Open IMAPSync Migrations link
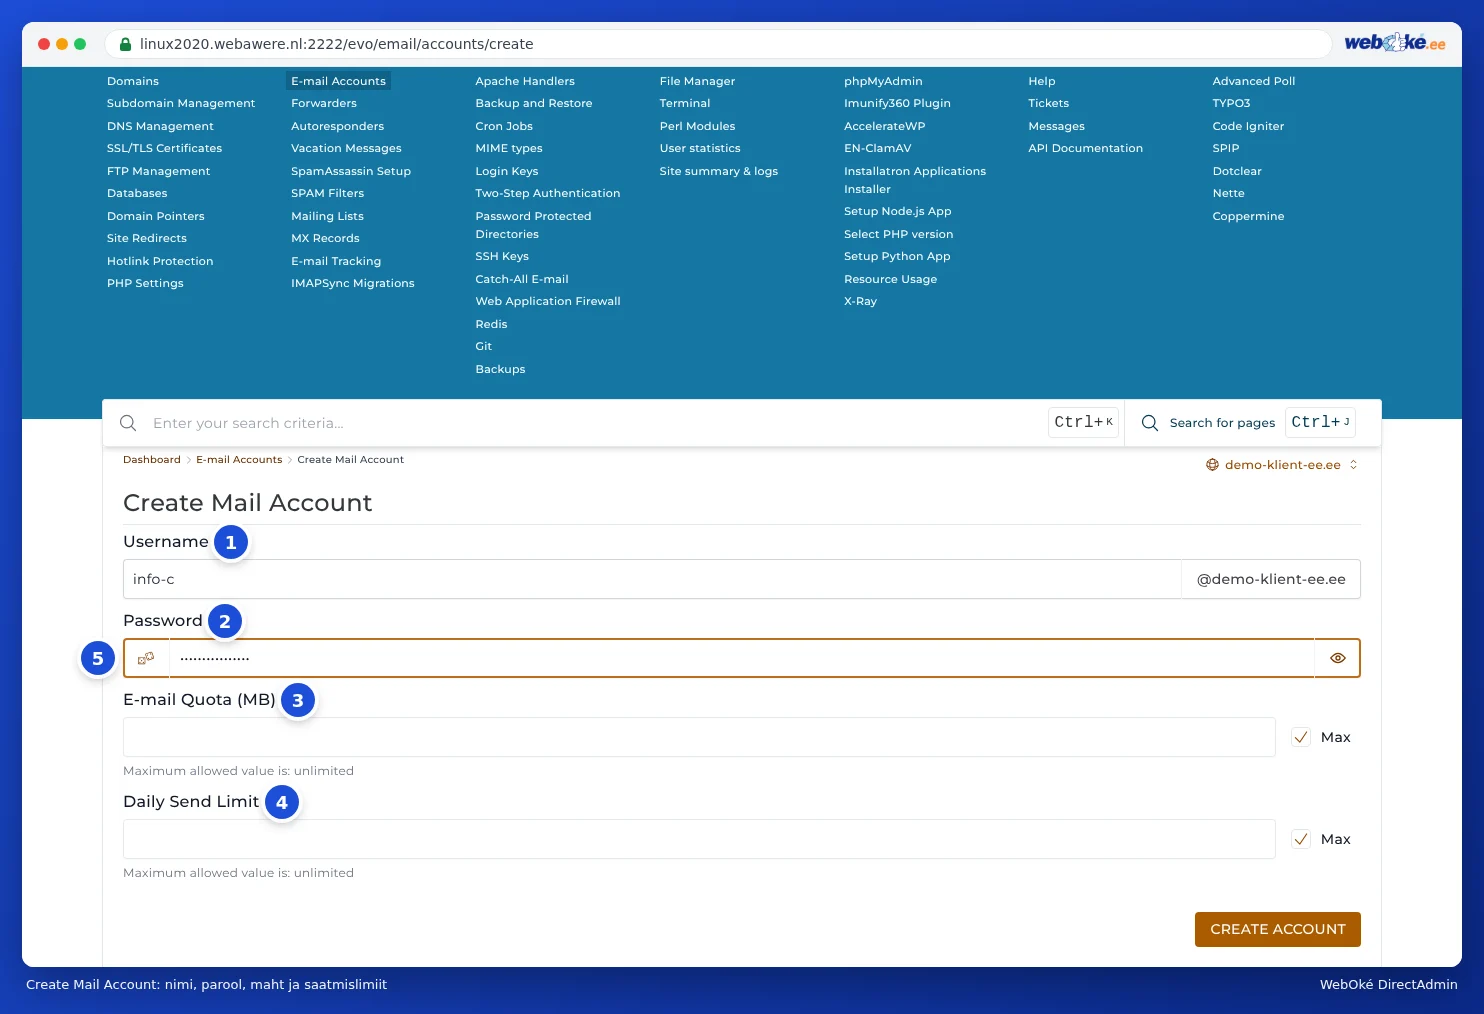 point(353,283)
